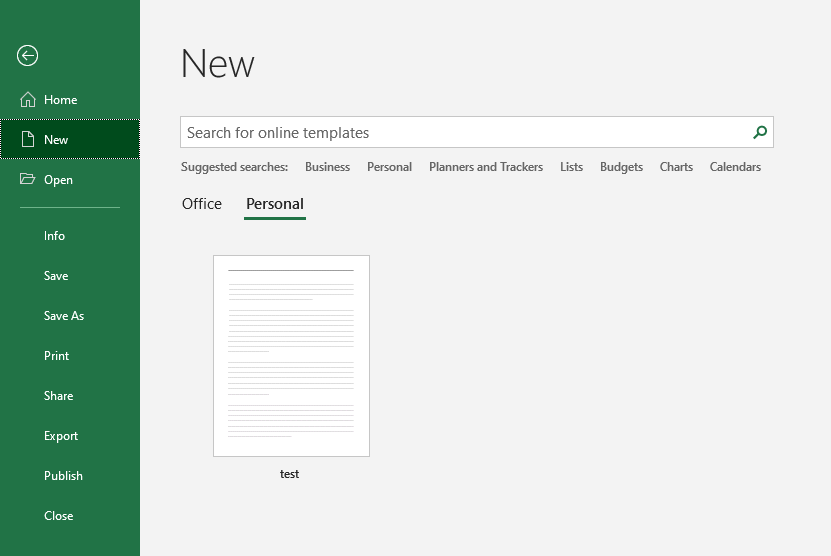This screenshot has width=831, height=556.
Task: Click the 'test' template name label
Action: coord(289,474)
